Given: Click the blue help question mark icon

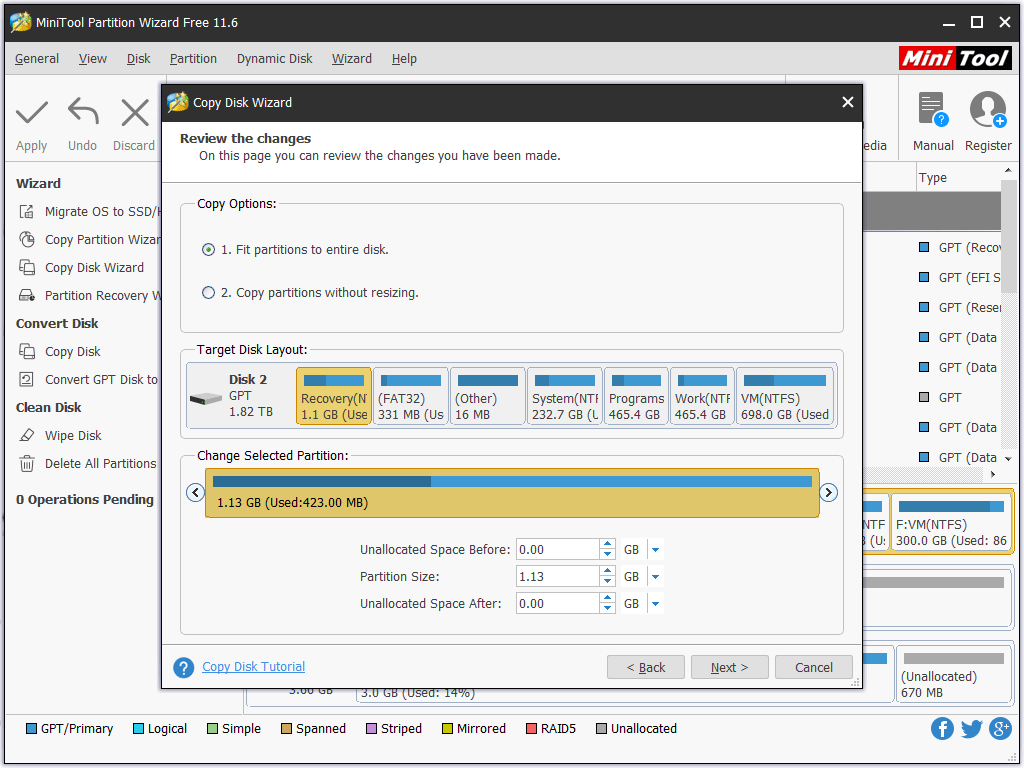Looking at the screenshot, I should [184, 667].
